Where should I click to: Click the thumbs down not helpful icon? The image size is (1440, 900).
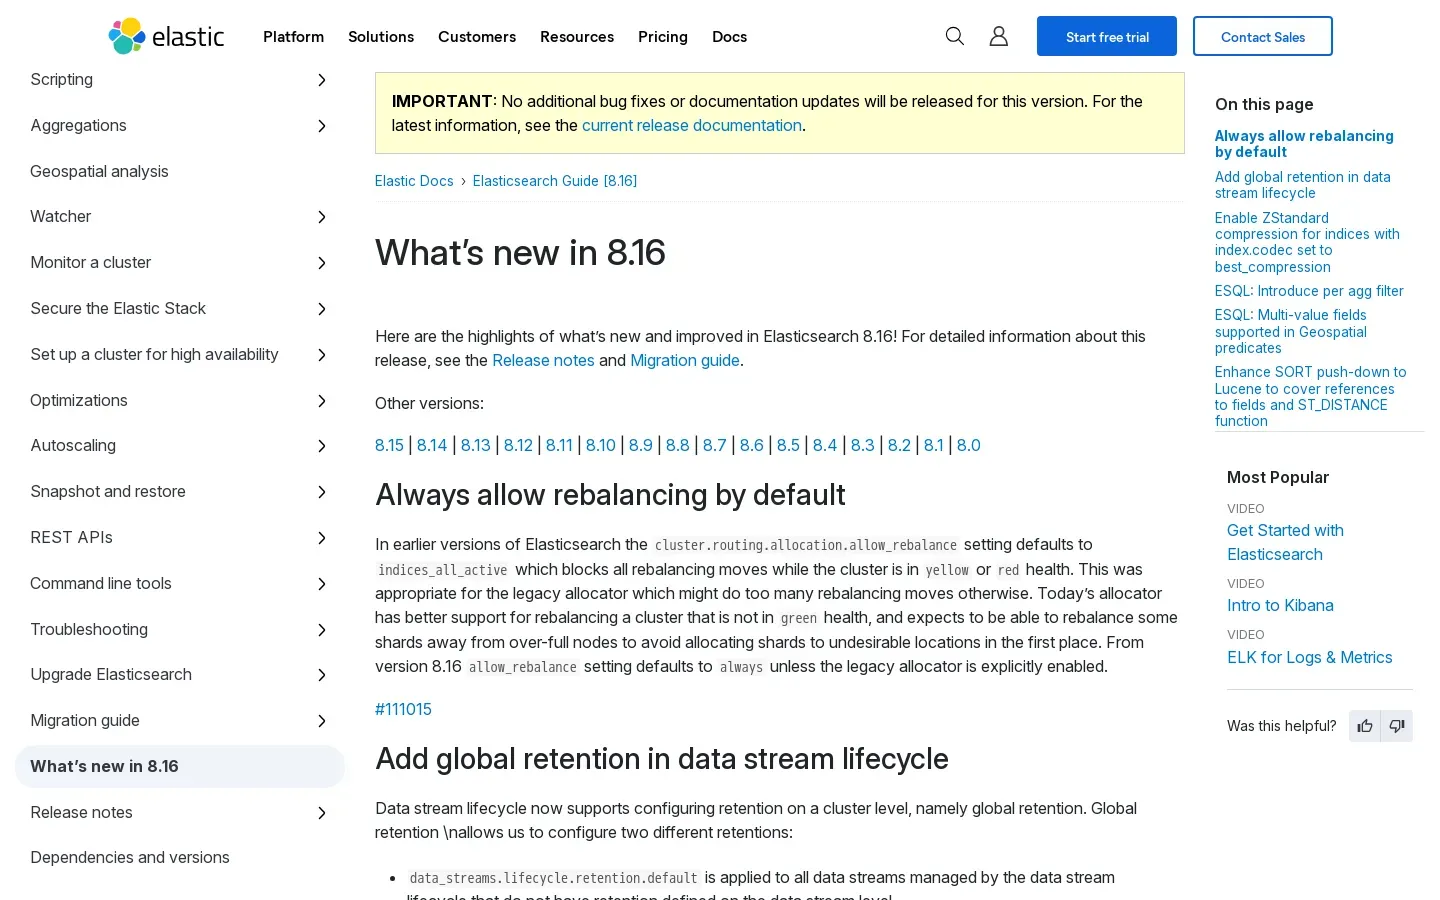point(1397,726)
